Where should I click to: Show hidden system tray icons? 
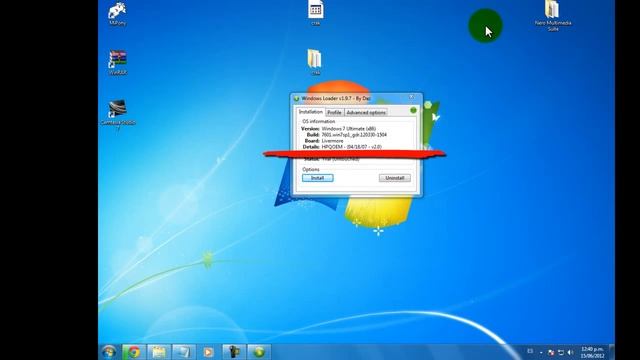point(541,353)
